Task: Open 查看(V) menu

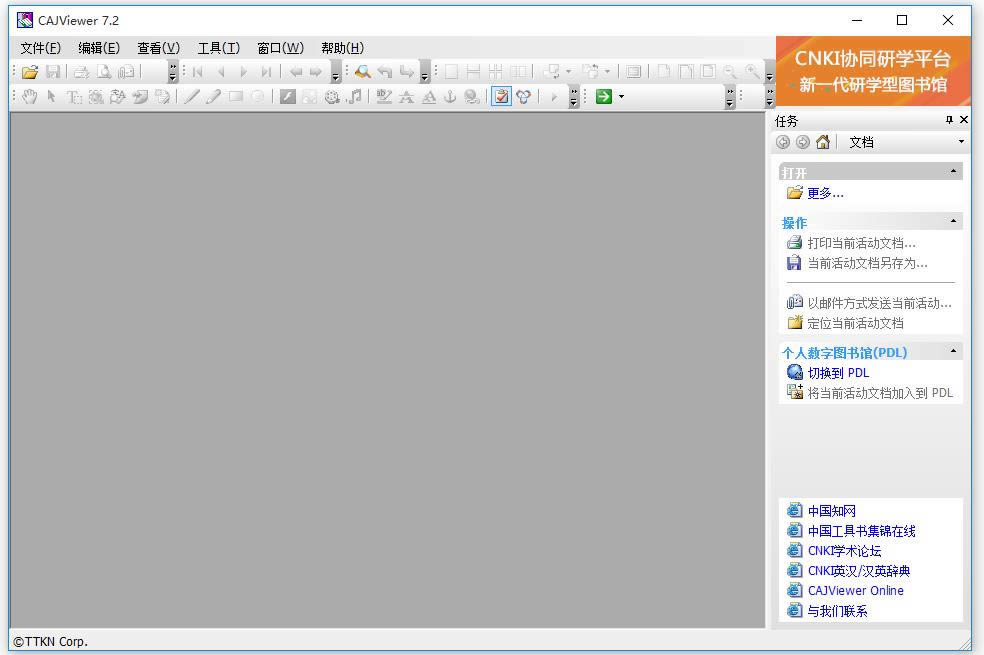Action: (158, 48)
